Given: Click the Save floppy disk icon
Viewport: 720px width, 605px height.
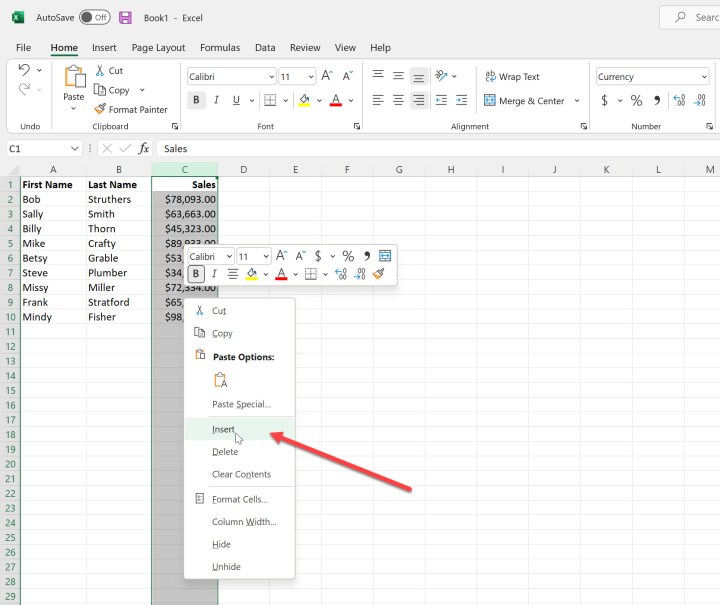Looking at the screenshot, I should tap(125, 18).
